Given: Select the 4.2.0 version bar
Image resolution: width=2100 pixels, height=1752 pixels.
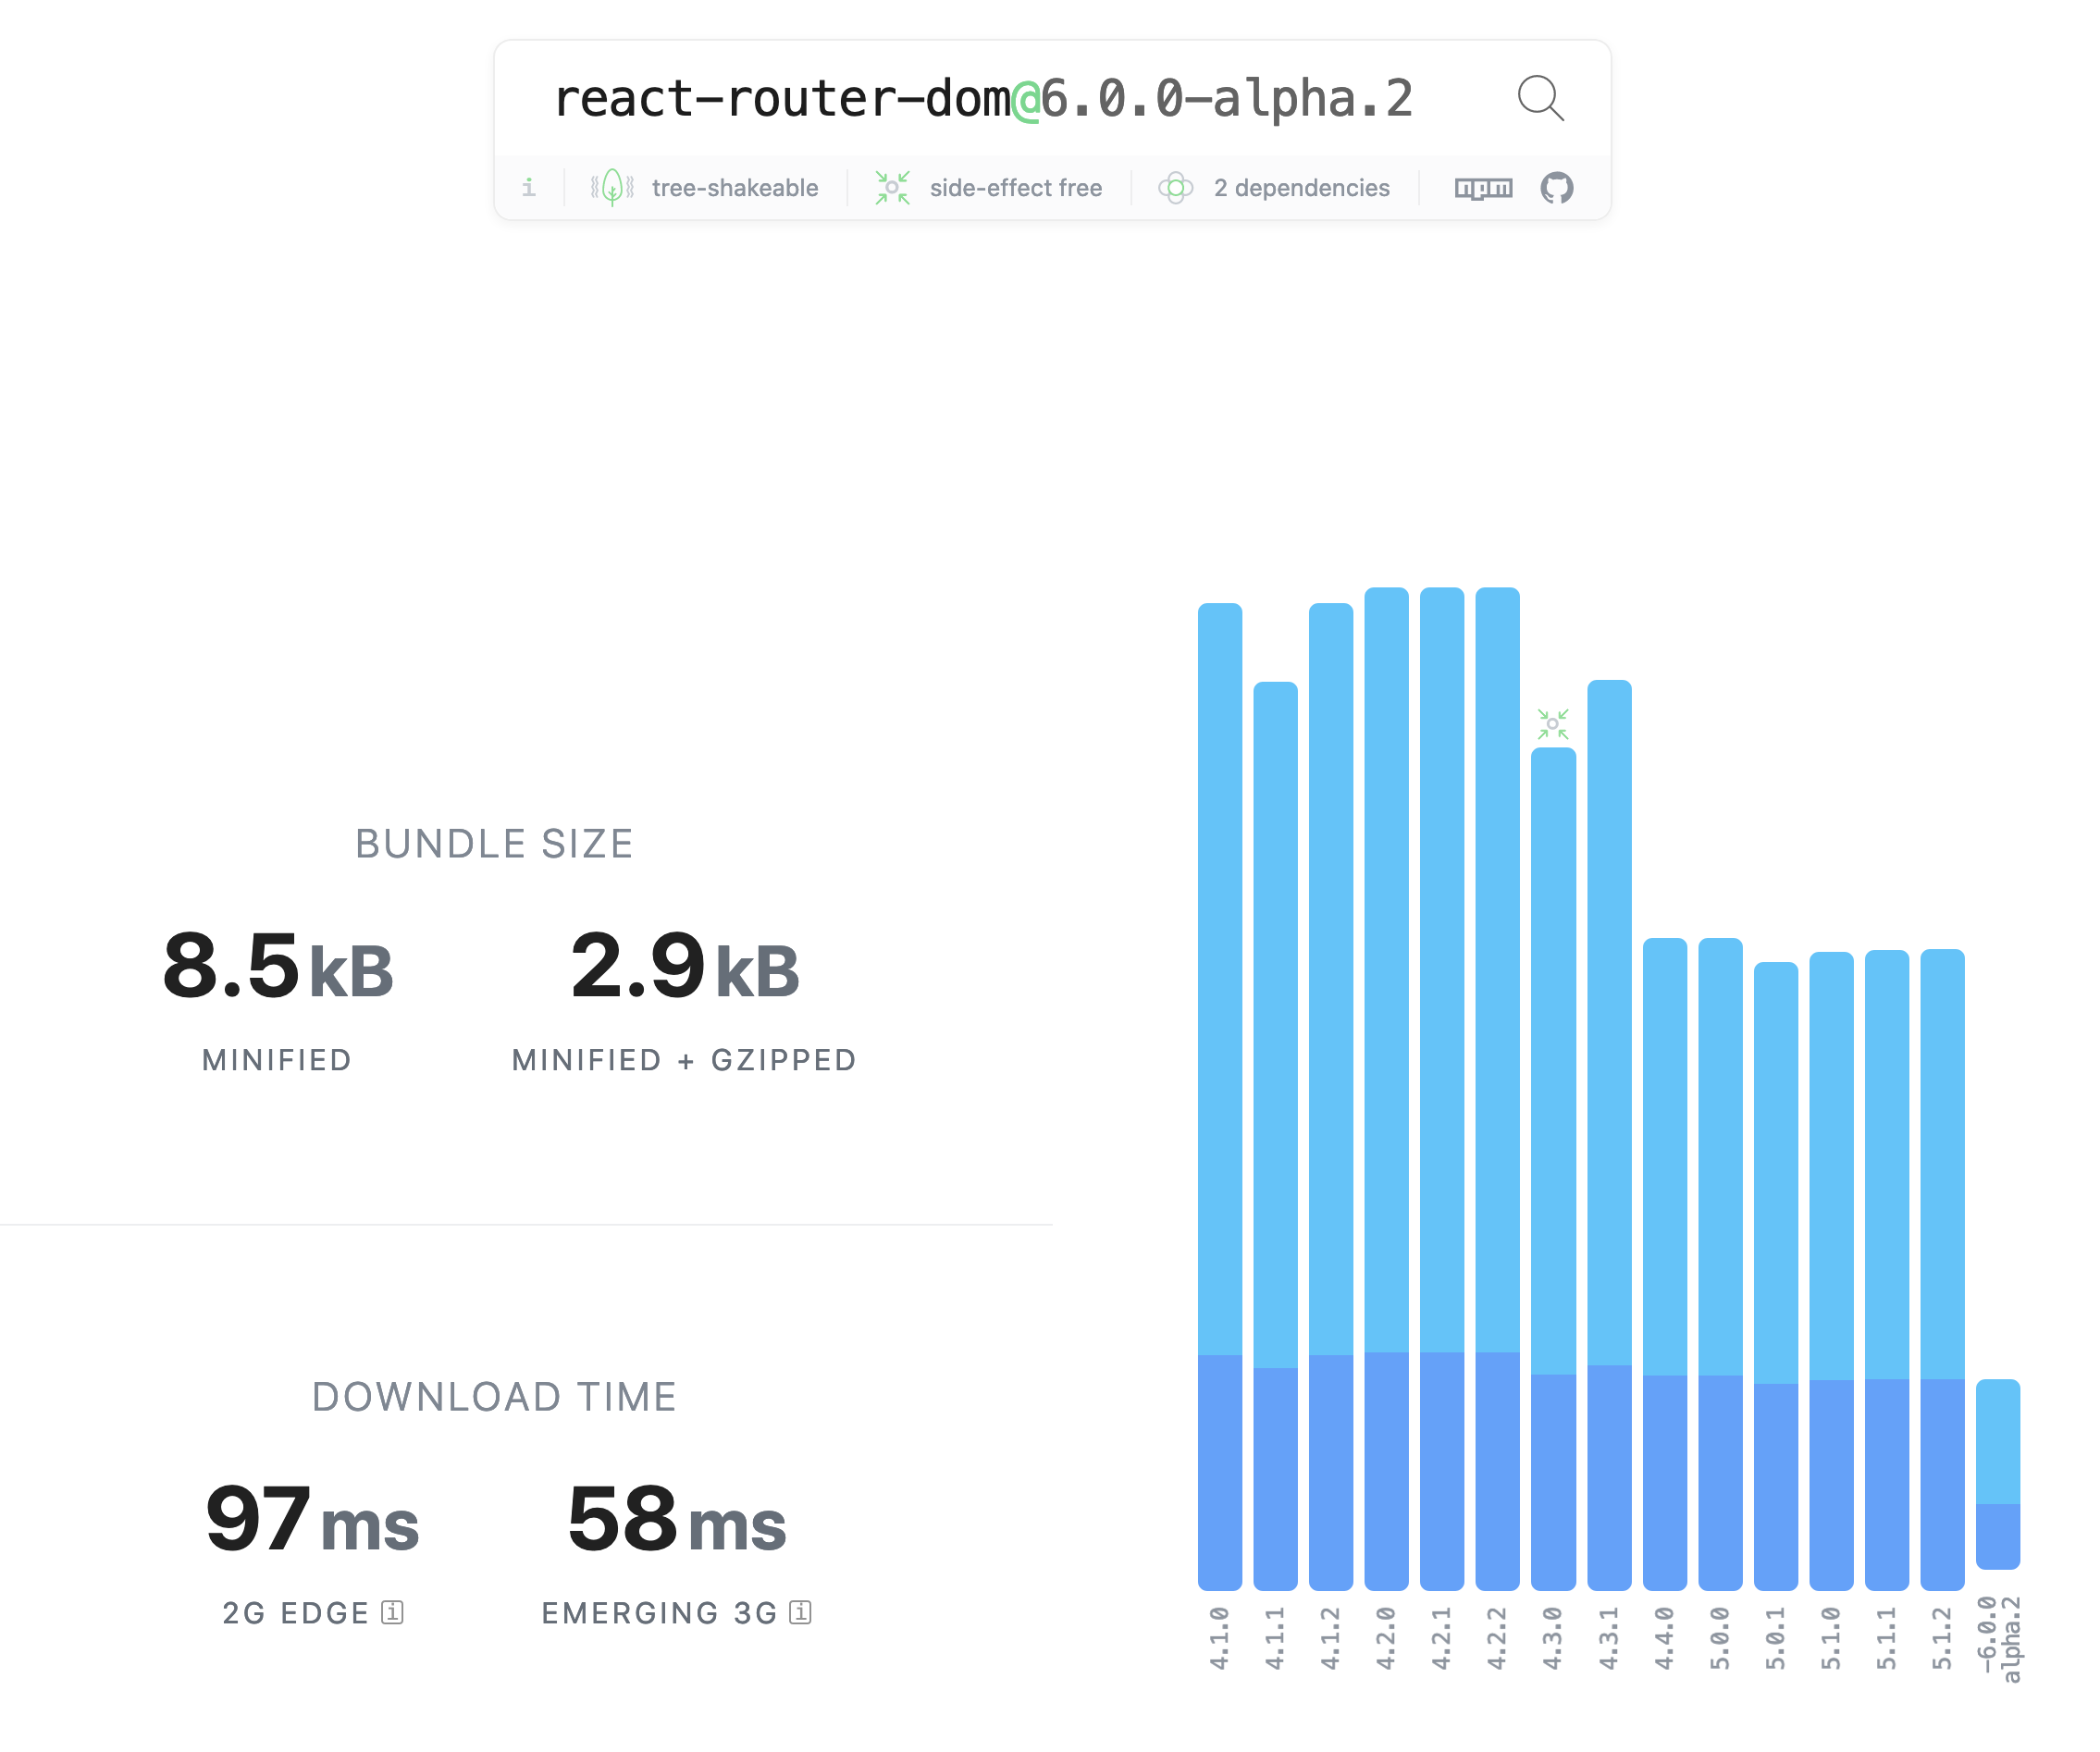Looking at the screenshot, I should (x=1386, y=1100).
